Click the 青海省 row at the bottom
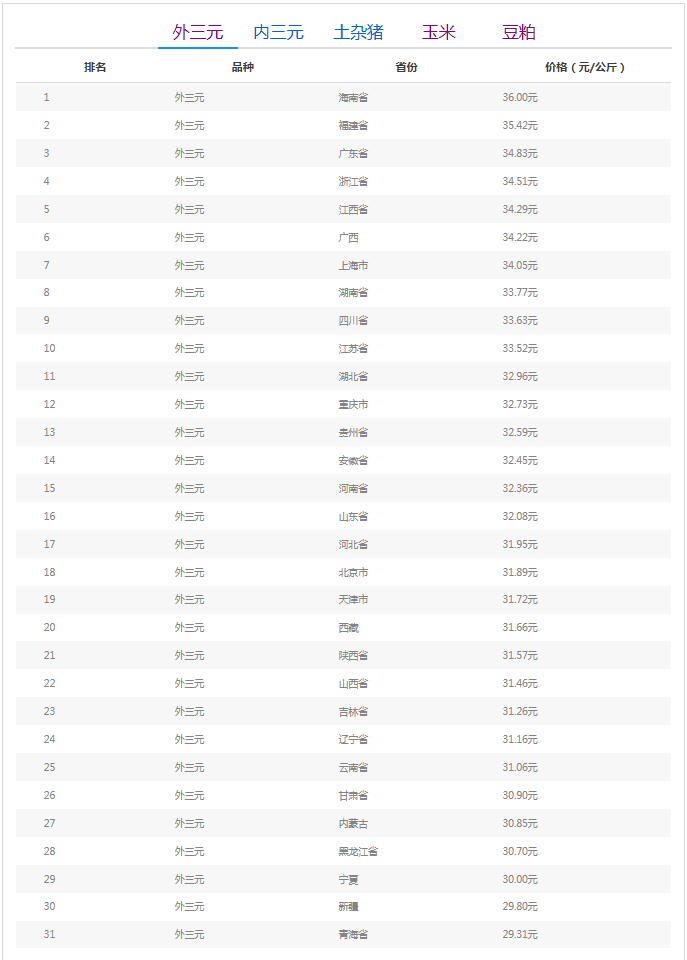687x960 pixels. [x=343, y=934]
